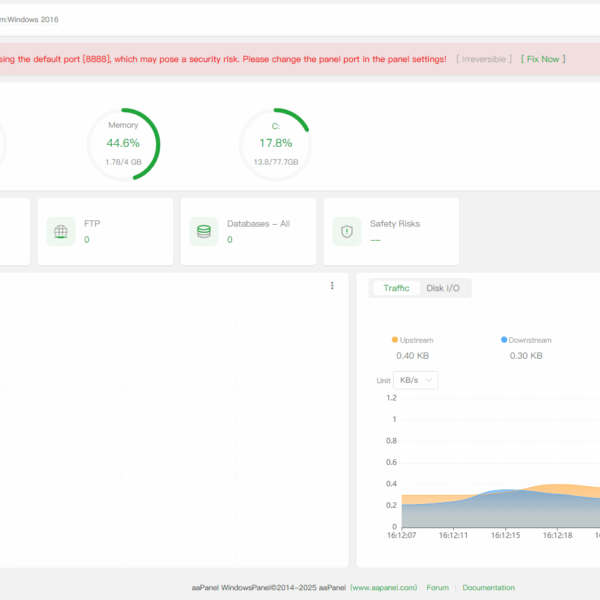Viewport: 600px width, 600px height.
Task: Toggle the Upstream series legend dot
Action: [395, 340]
